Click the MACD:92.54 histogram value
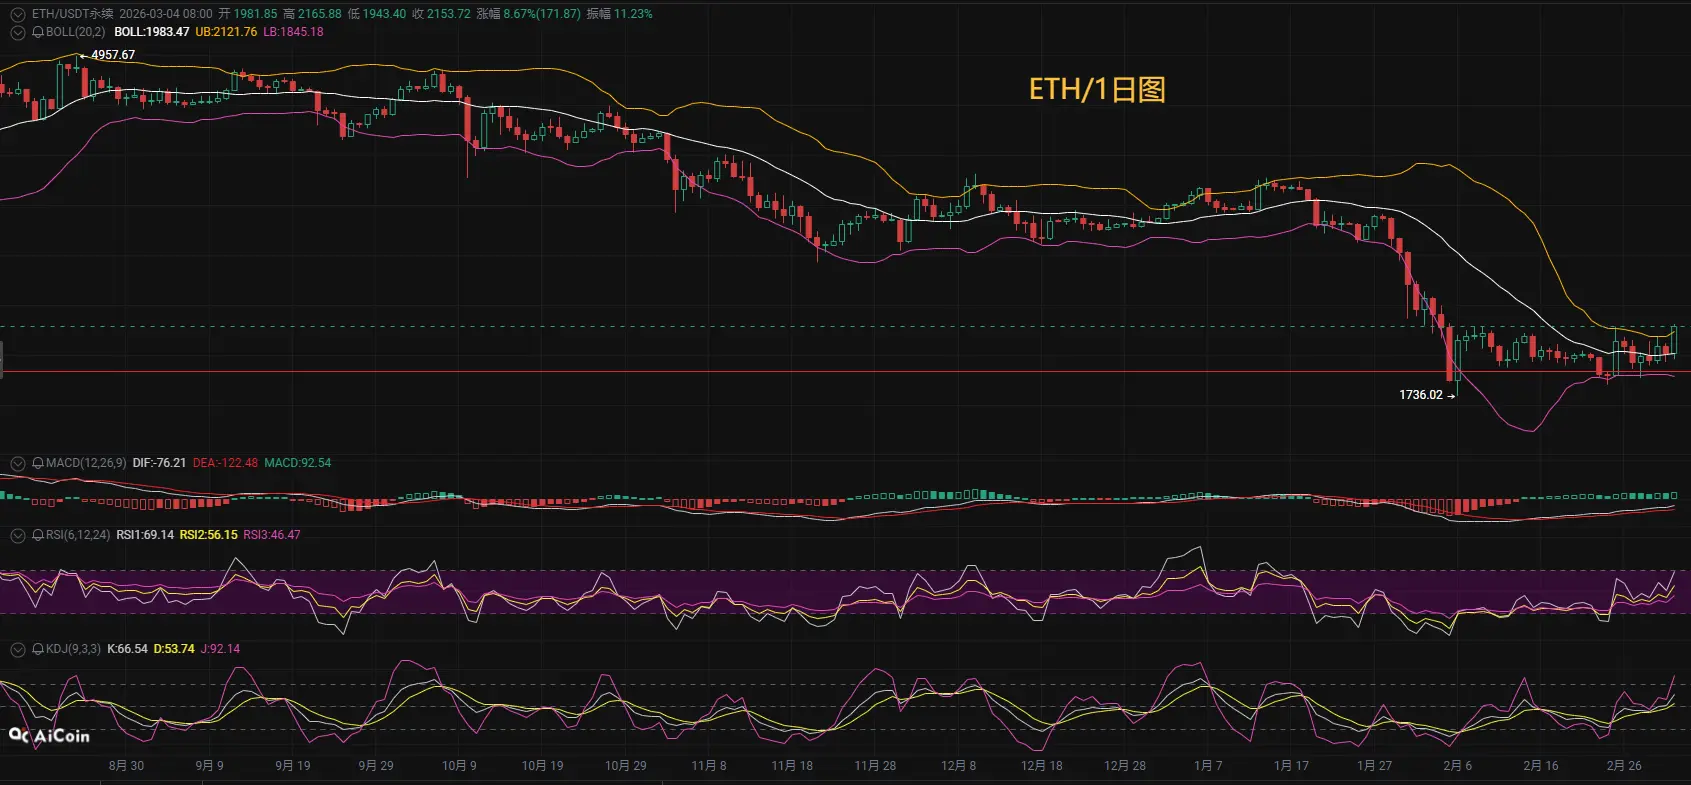 point(297,463)
